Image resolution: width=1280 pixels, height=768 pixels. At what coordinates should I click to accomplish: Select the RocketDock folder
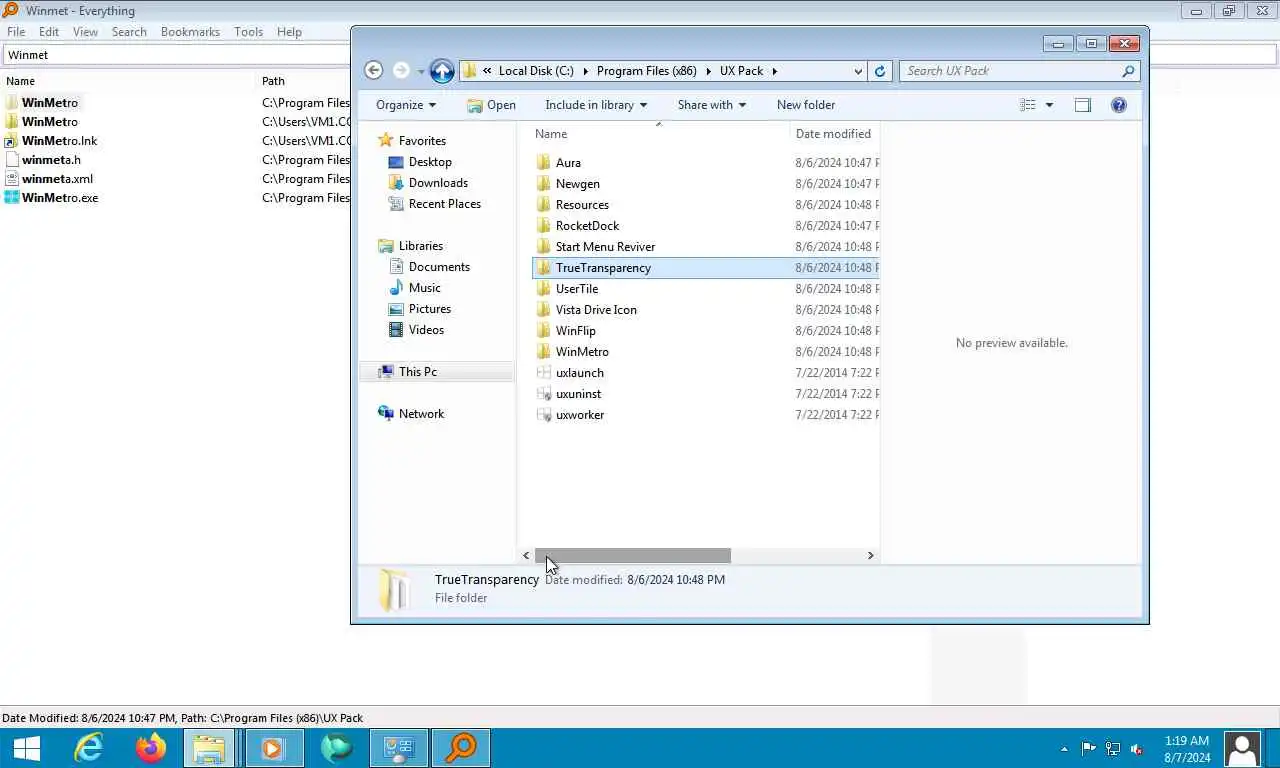[587, 226]
